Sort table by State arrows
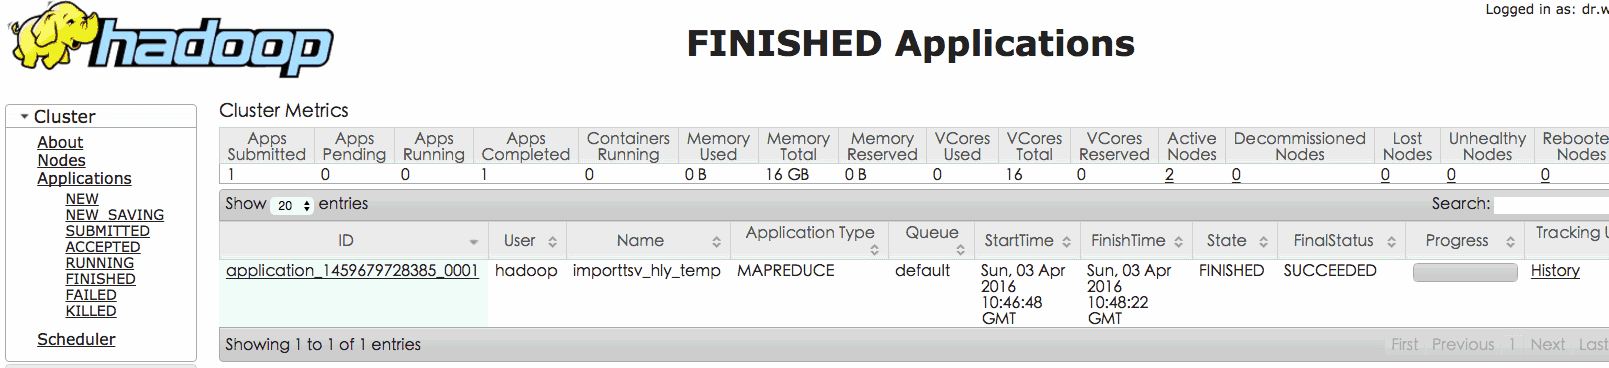Viewport: 1609px width, 368px height. (x=1263, y=242)
